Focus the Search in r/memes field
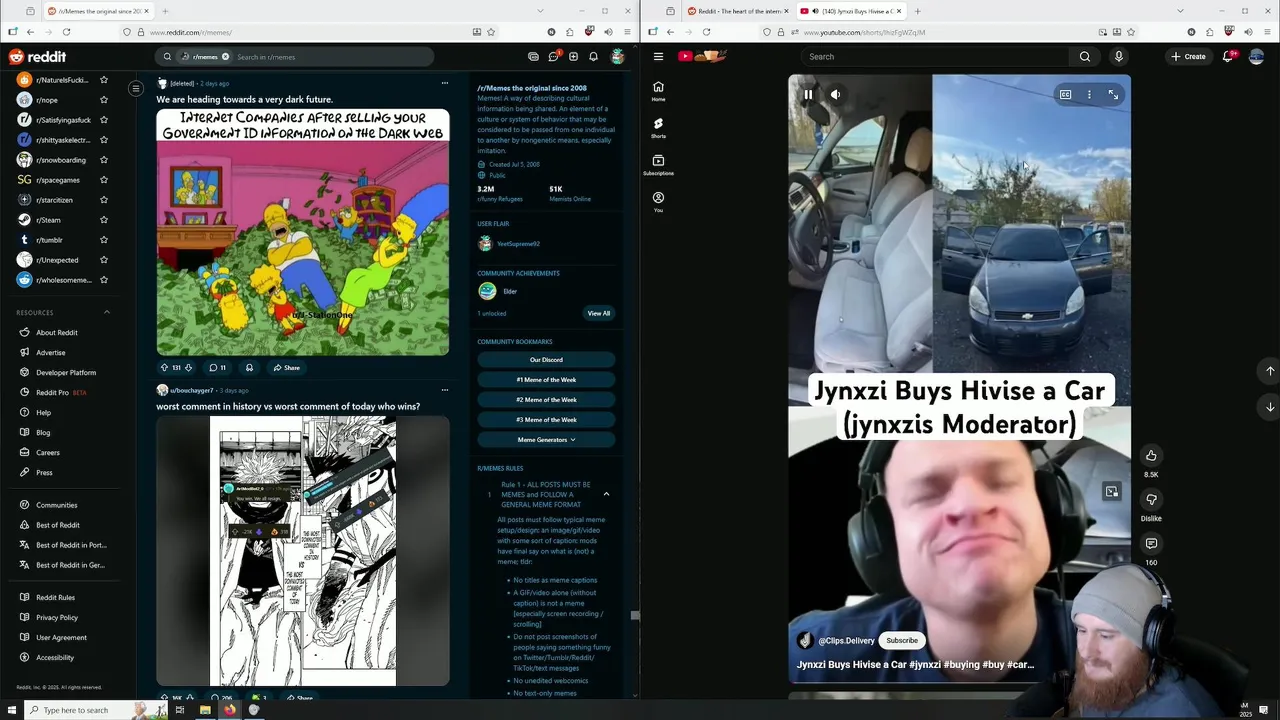This screenshot has width=1280, height=720. (330, 57)
